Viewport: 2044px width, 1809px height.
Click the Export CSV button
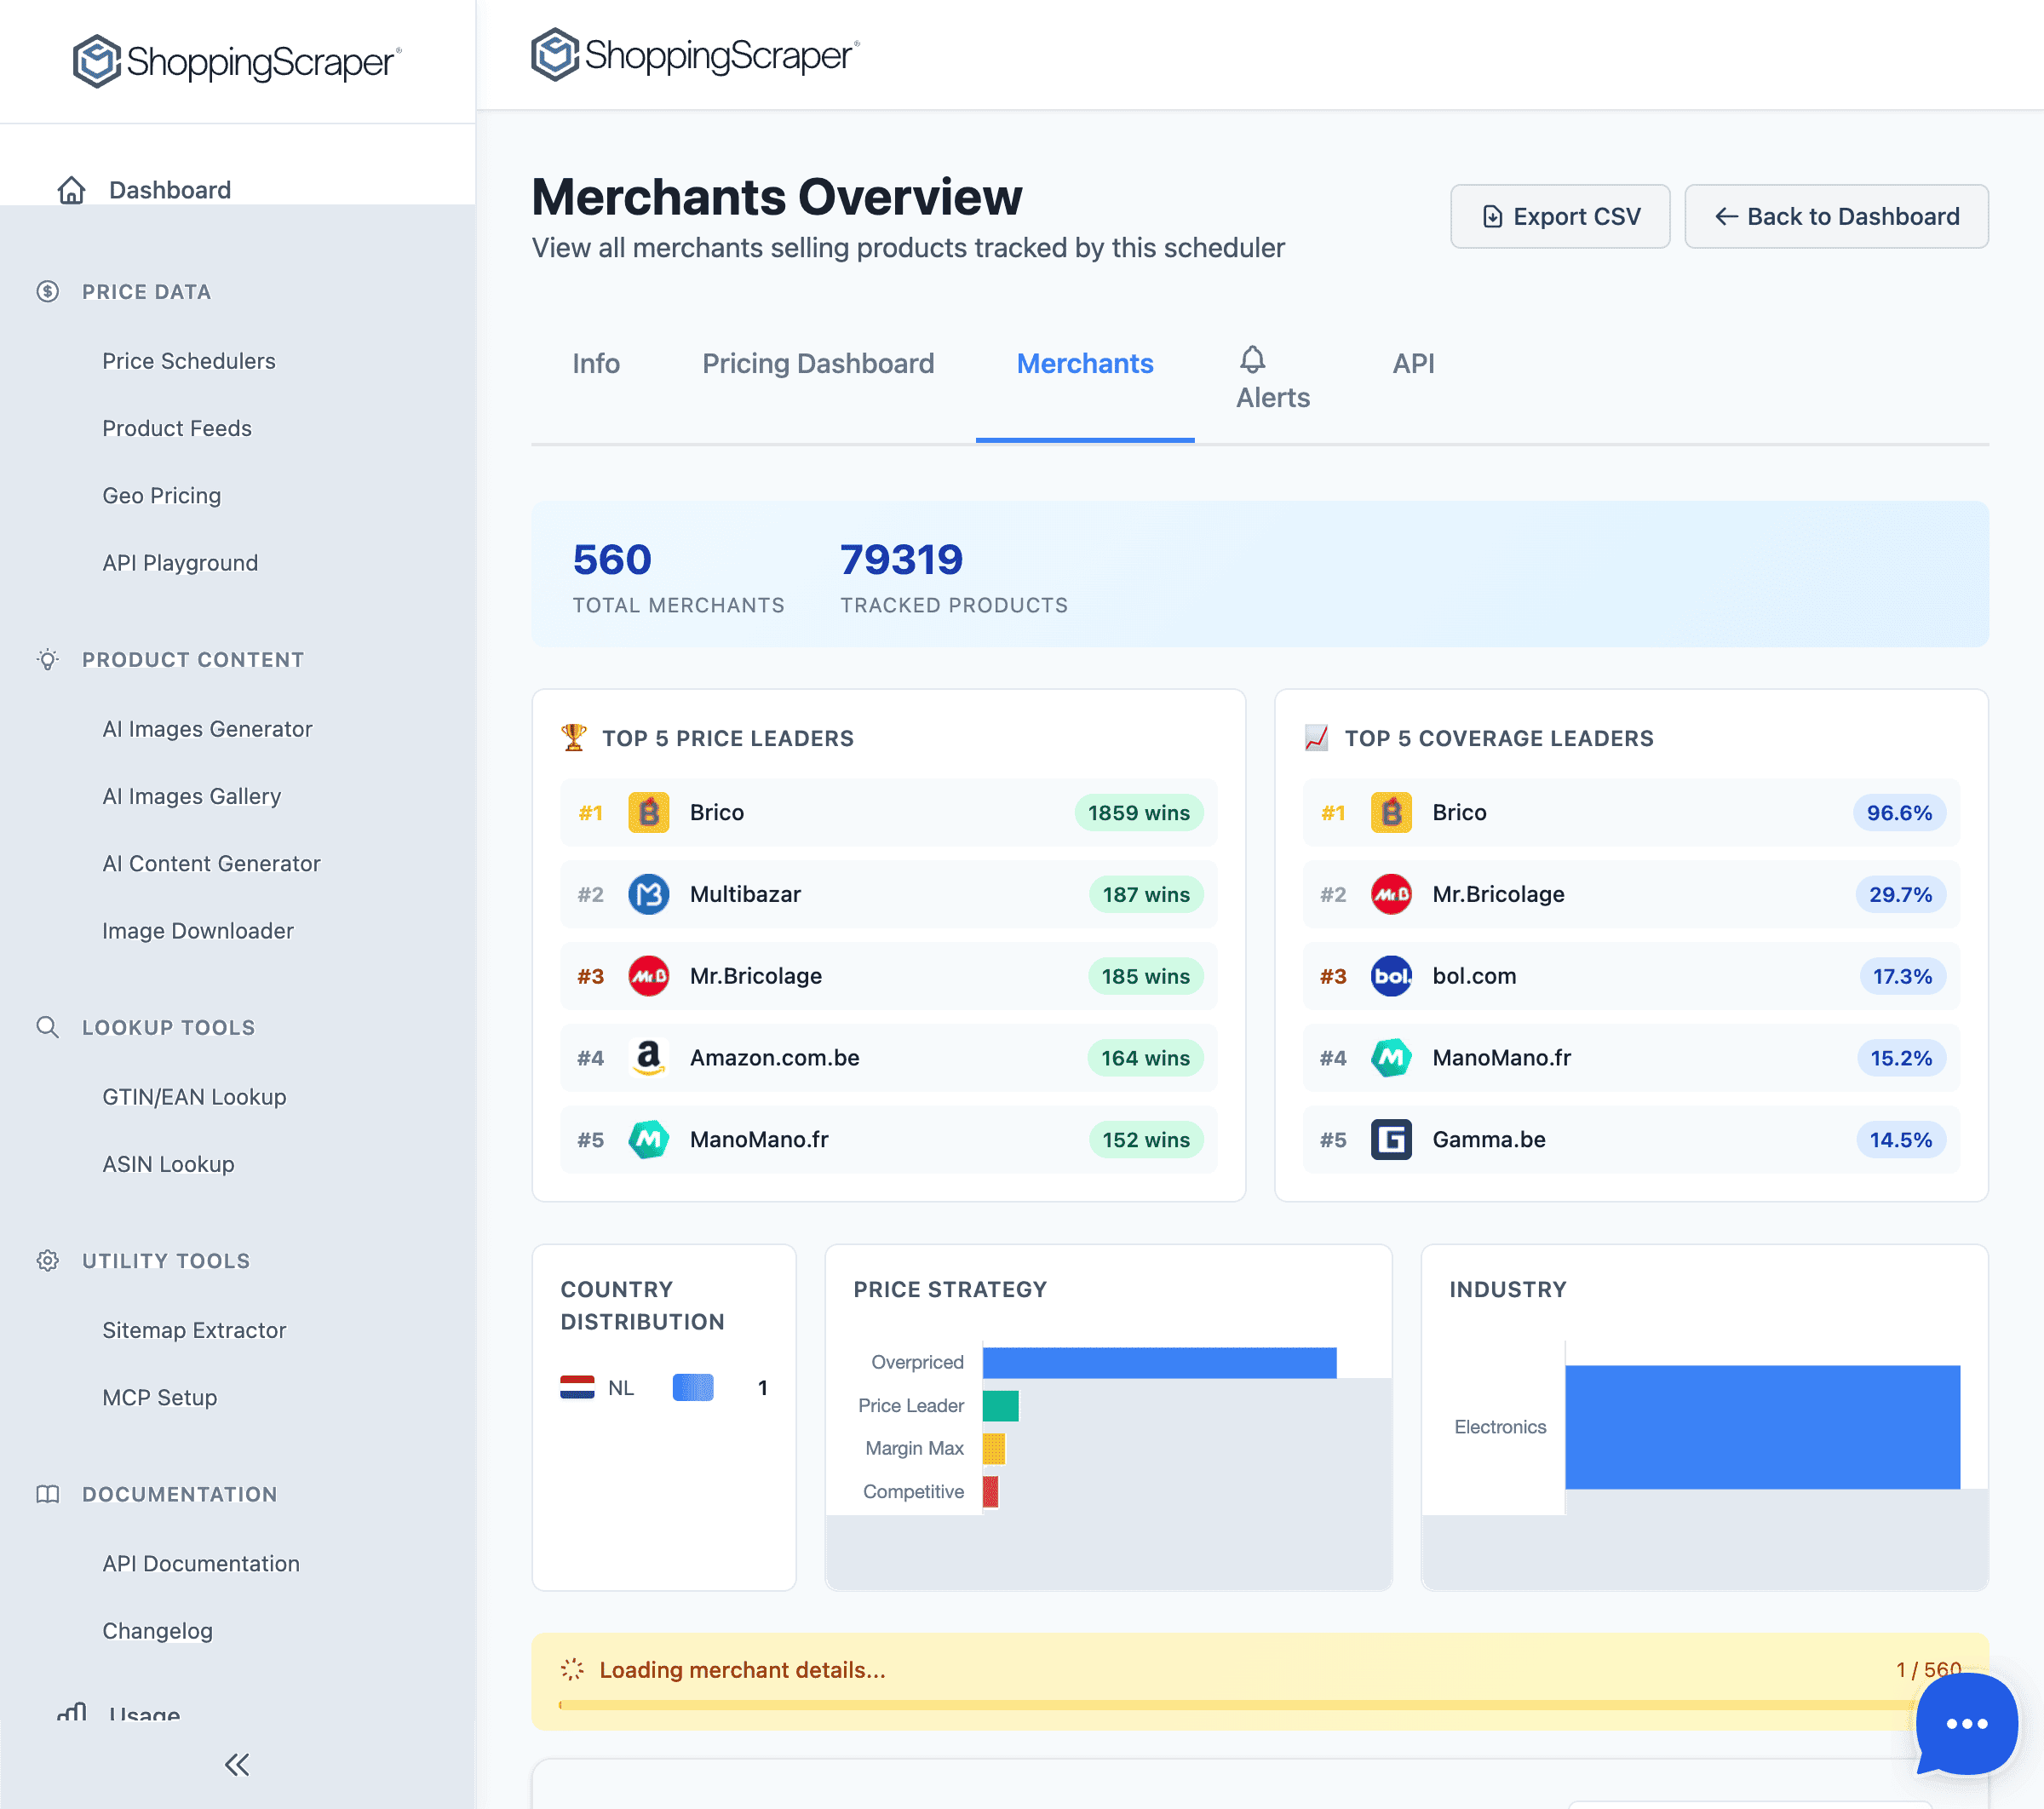1560,216
